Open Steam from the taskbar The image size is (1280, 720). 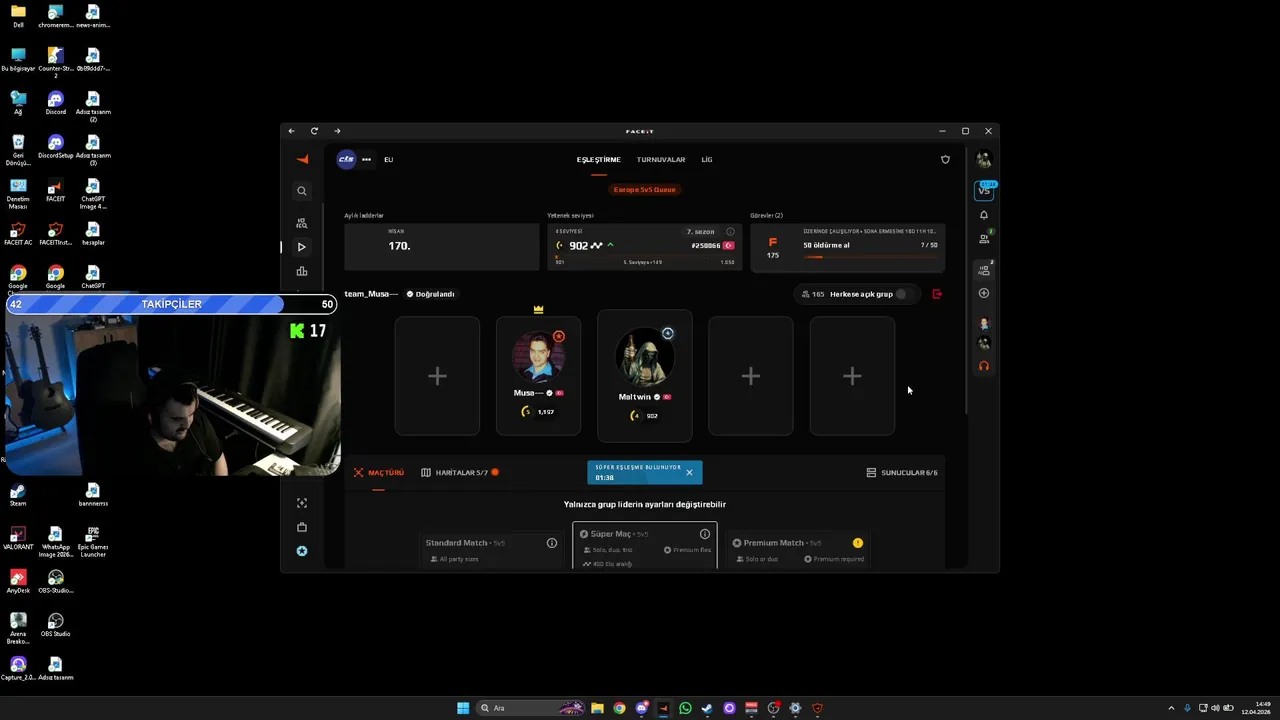click(707, 708)
